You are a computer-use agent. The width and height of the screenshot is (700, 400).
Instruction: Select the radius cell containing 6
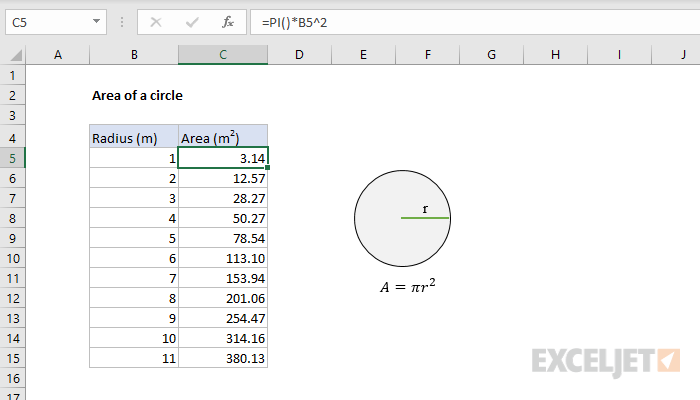134,258
